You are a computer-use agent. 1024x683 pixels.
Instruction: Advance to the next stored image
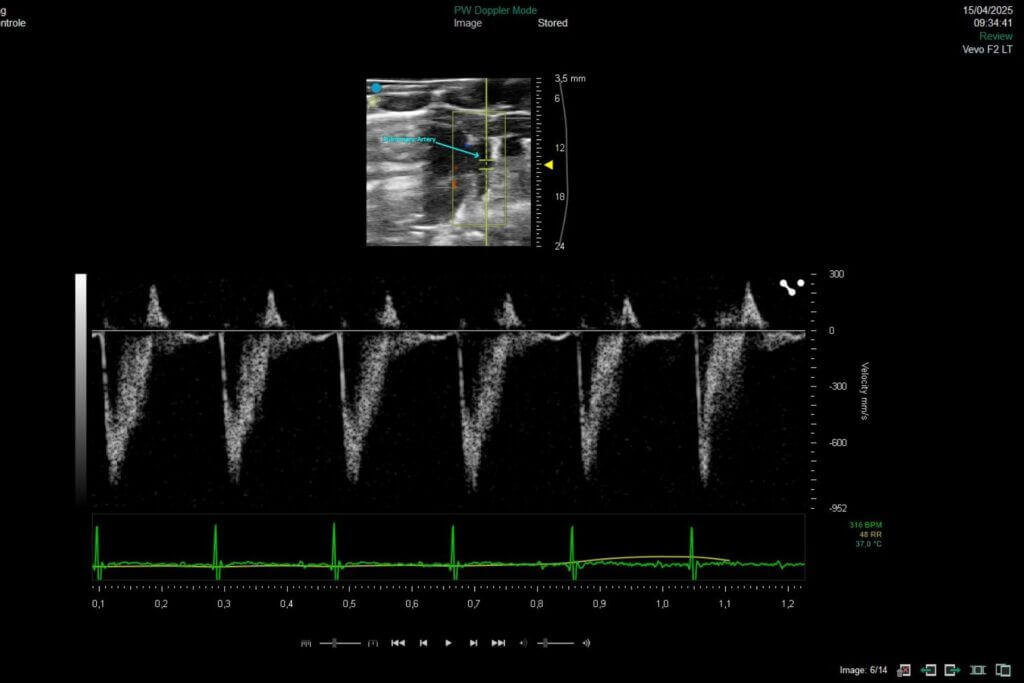950,669
